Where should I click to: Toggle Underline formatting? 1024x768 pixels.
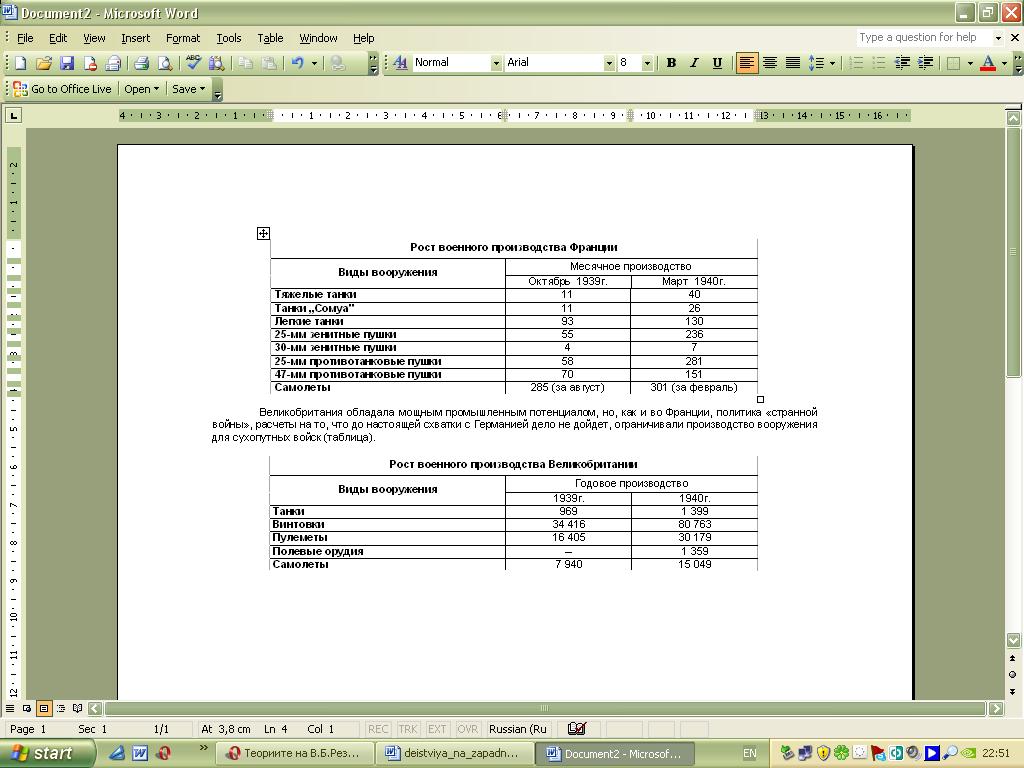(x=717, y=63)
